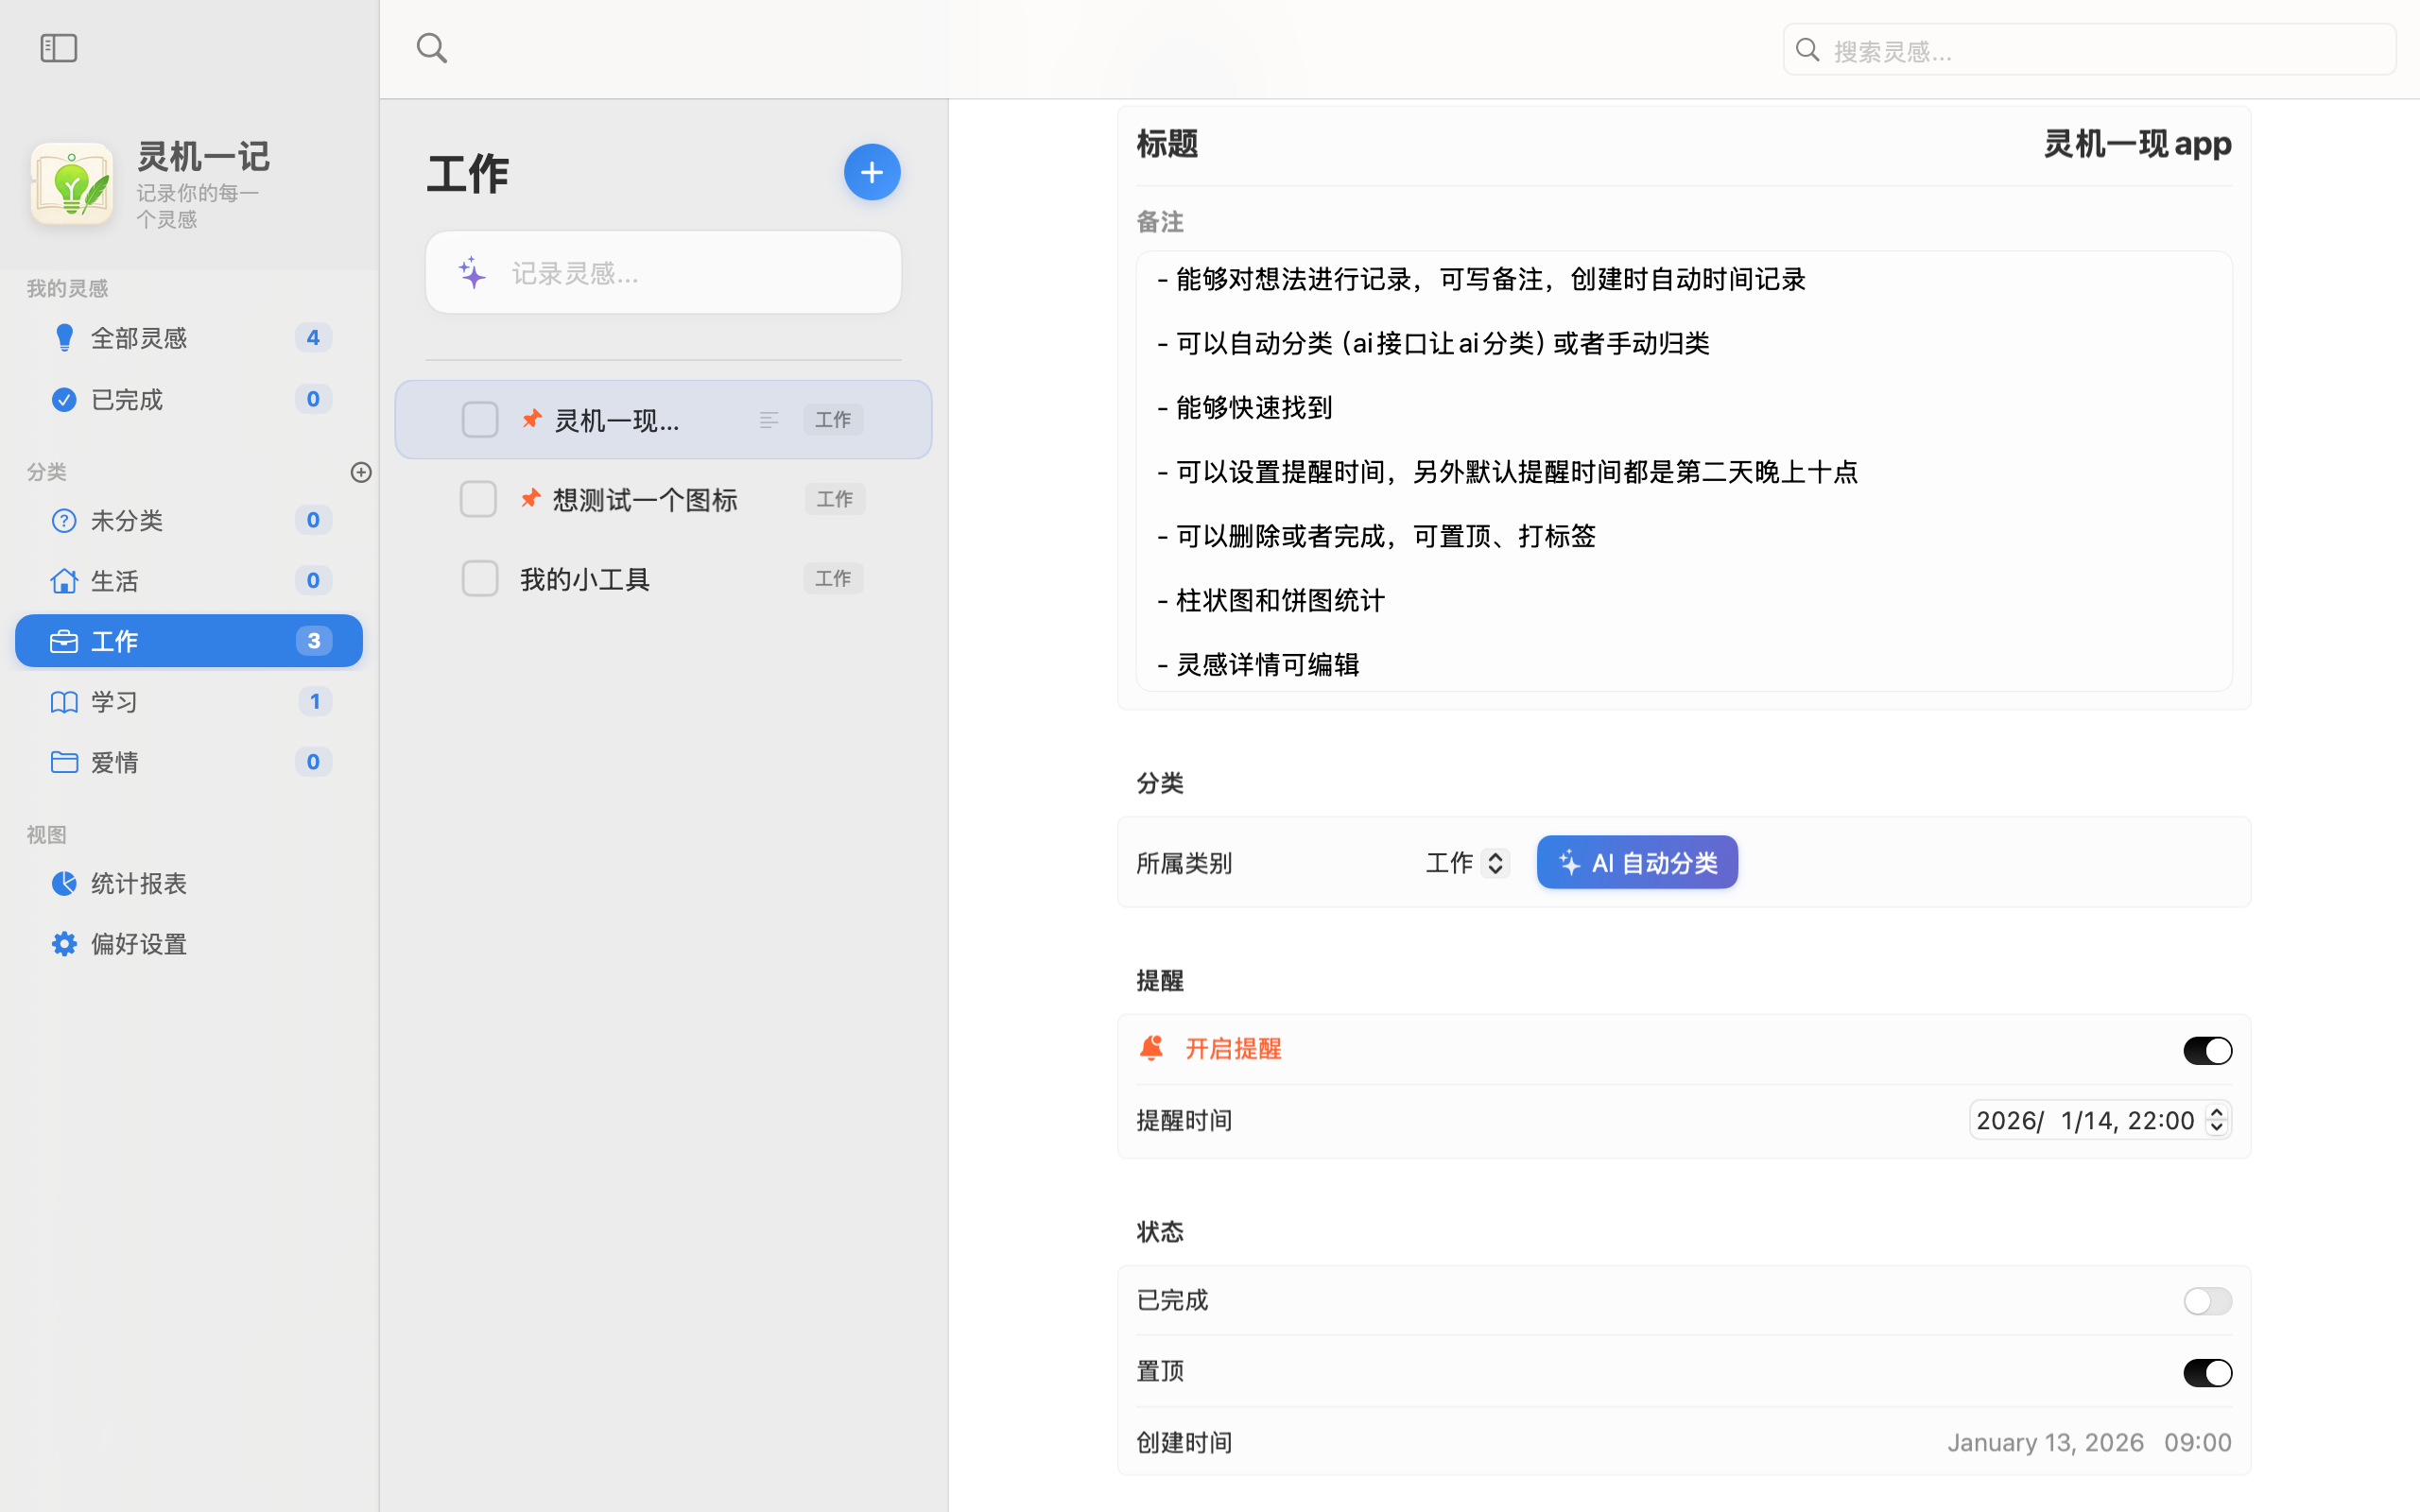Click the blue plus add-inspiration button

click(x=871, y=173)
